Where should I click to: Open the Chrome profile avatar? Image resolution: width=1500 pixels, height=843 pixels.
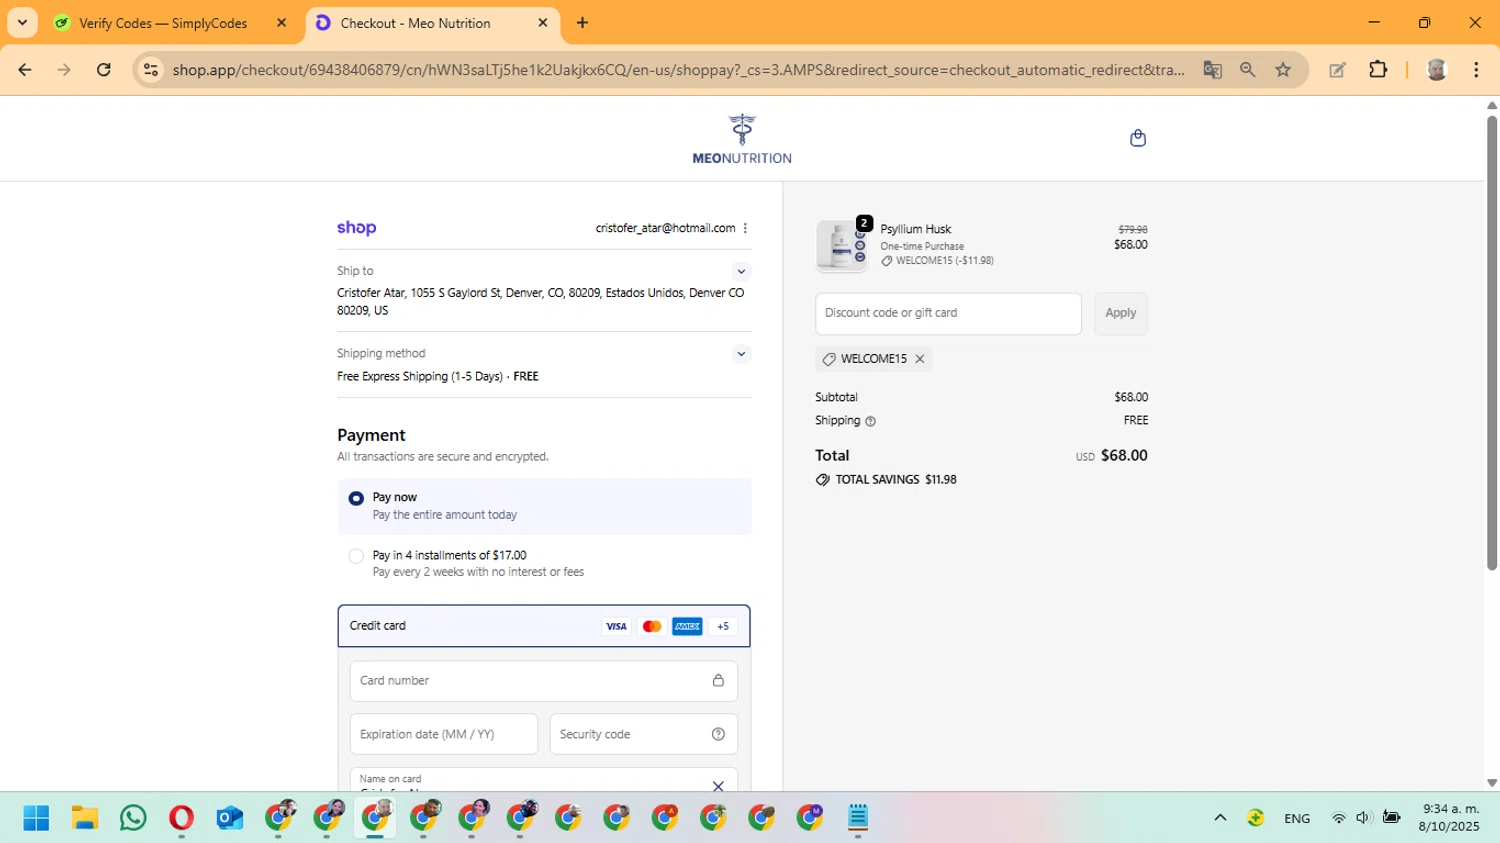(x=1437, y=70)
